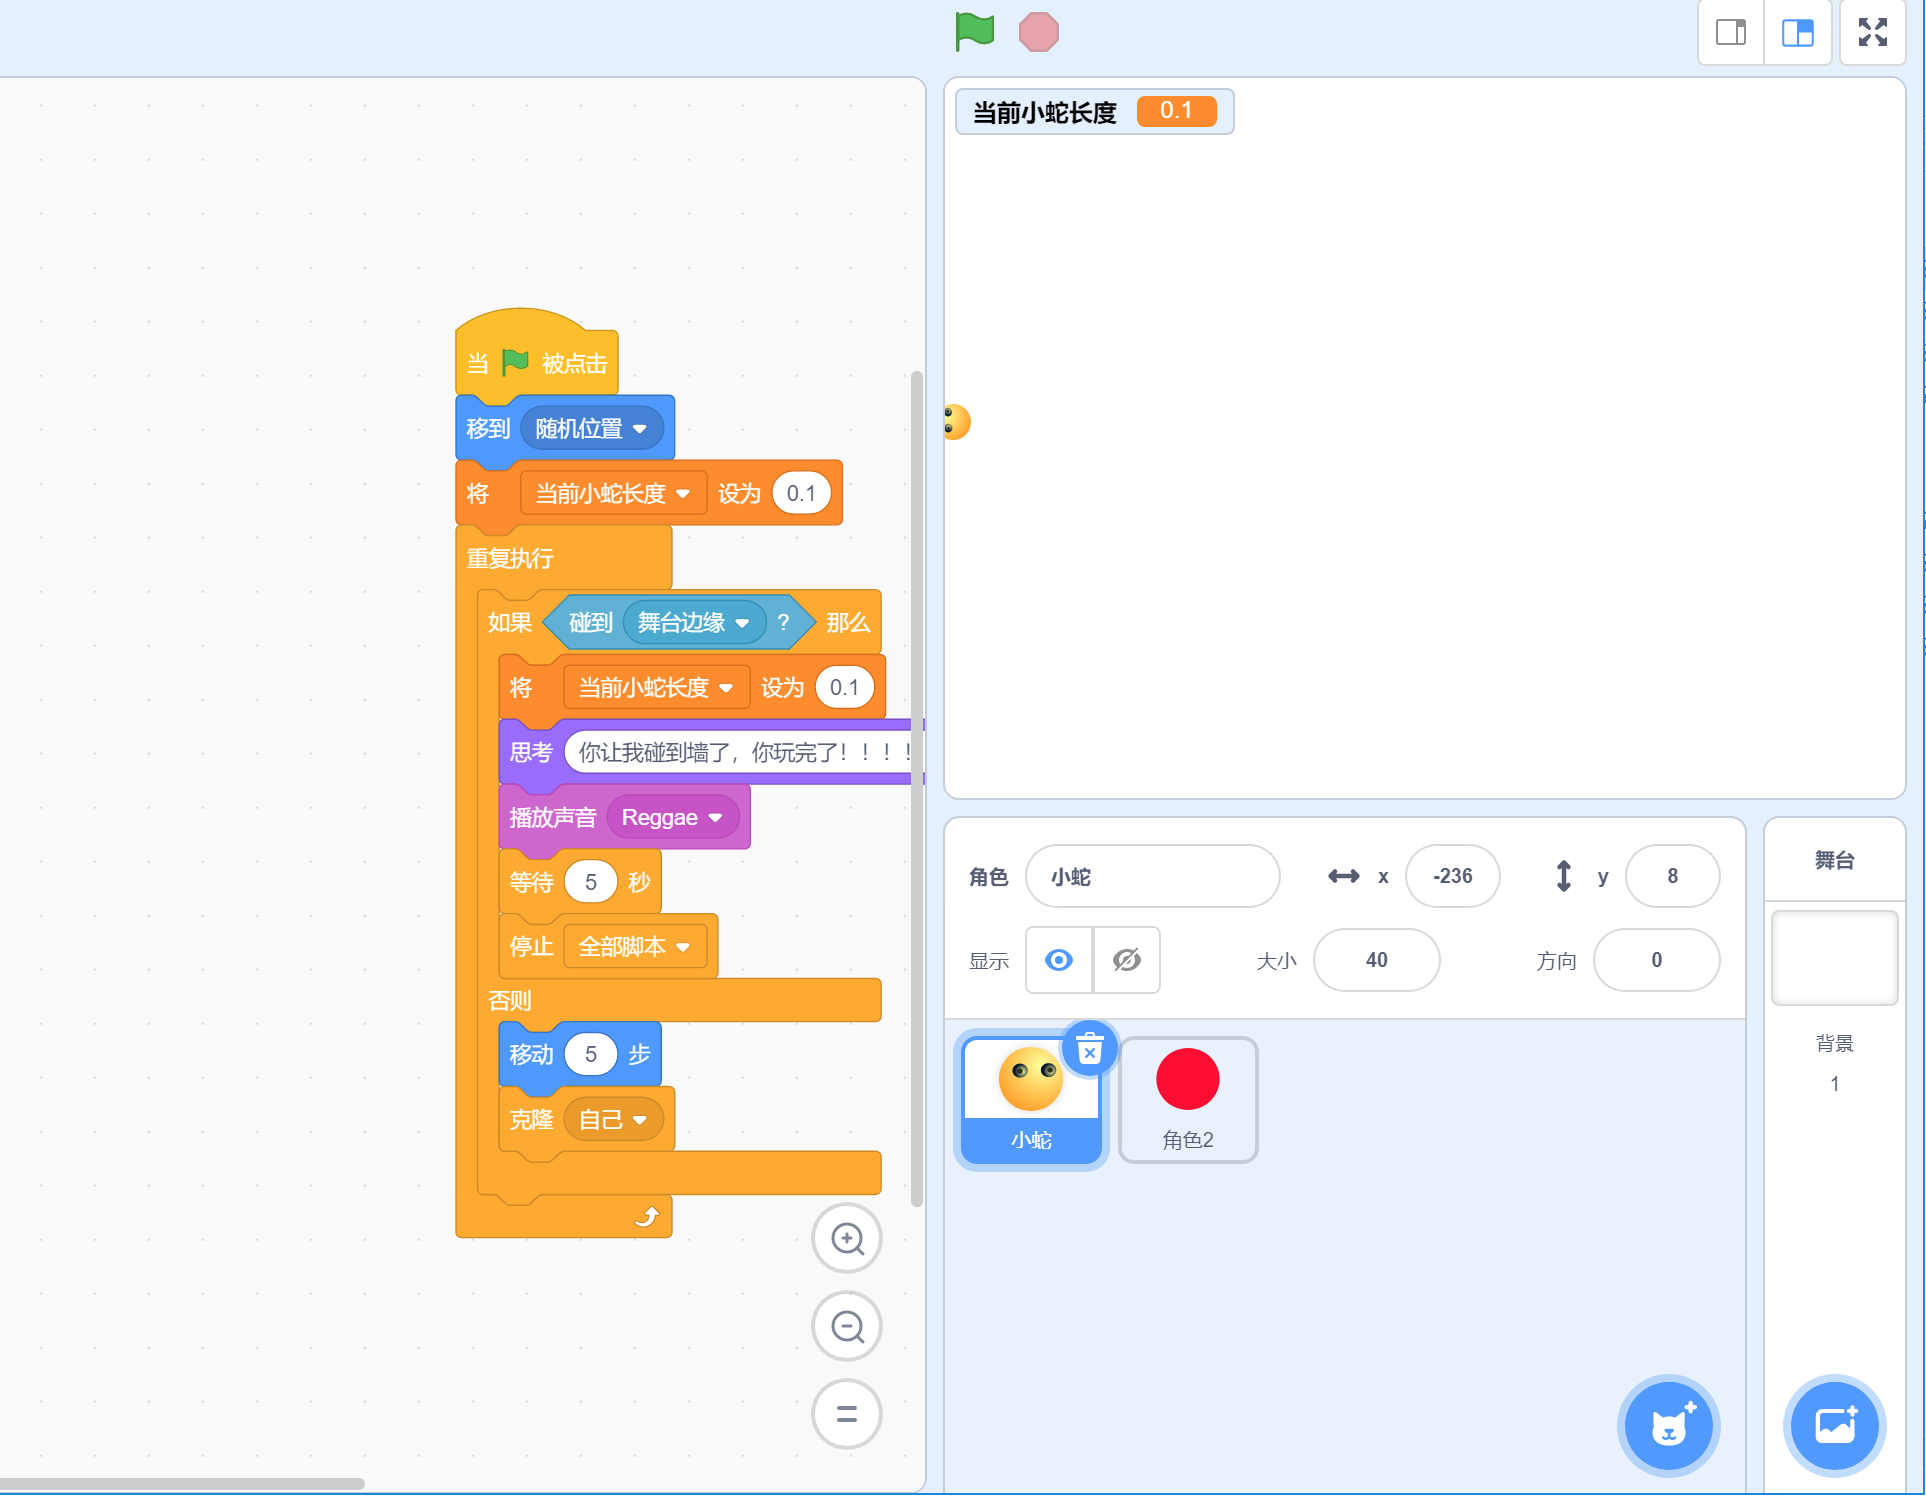This screenshot has width=1926, height=1496.
Task: Click the snake sprite on the stage
Action: [x=956, y=422]
